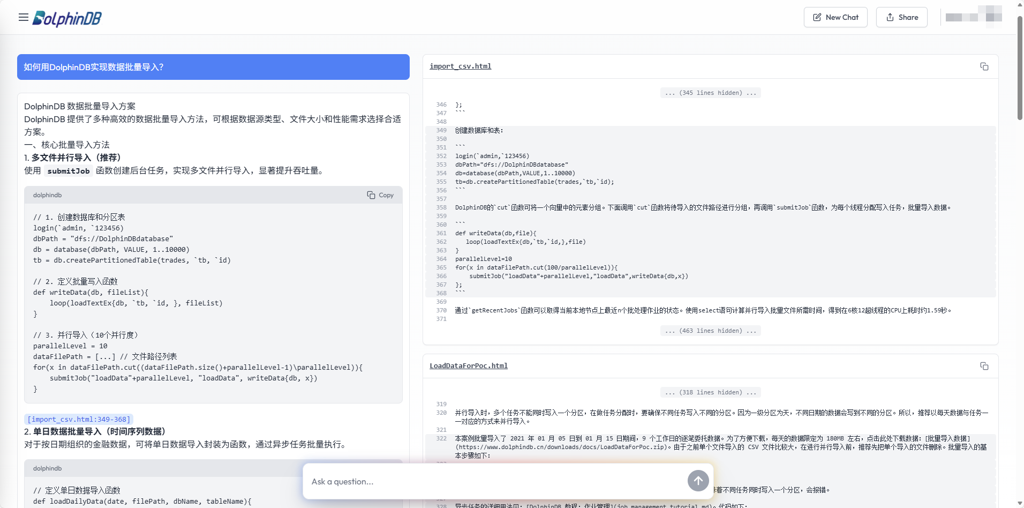Copy the LoadDataForPoc.html source panel
The width and height of the screenshot is (1024, 508).
tap(984, 366)
